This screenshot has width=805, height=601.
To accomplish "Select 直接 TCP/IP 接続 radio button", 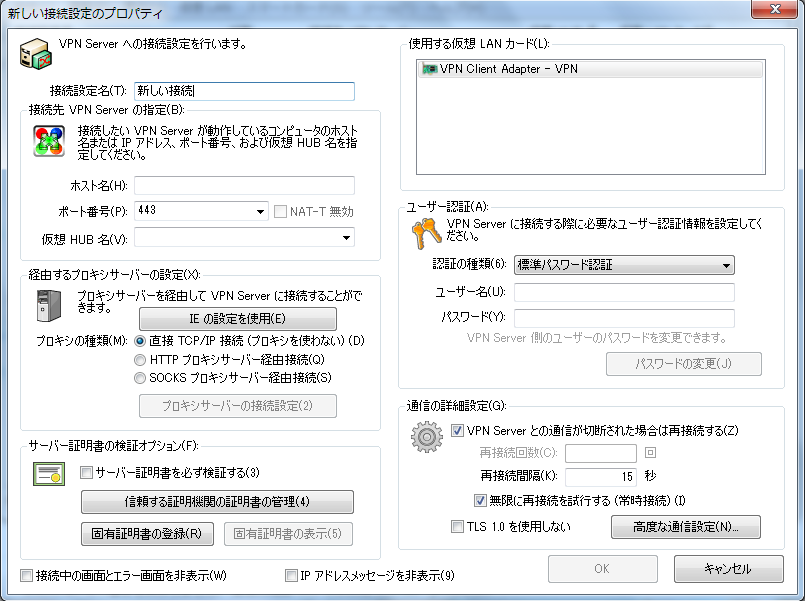I will pos(140,341).
